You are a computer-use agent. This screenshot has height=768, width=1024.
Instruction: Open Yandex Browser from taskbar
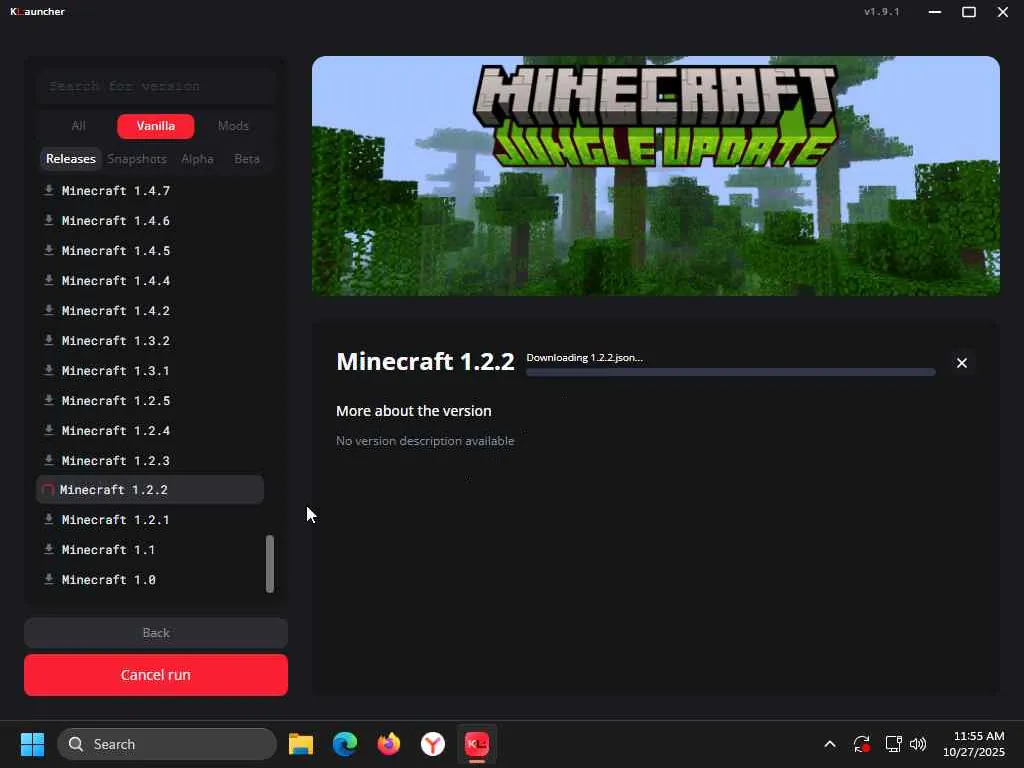[432, 744]
